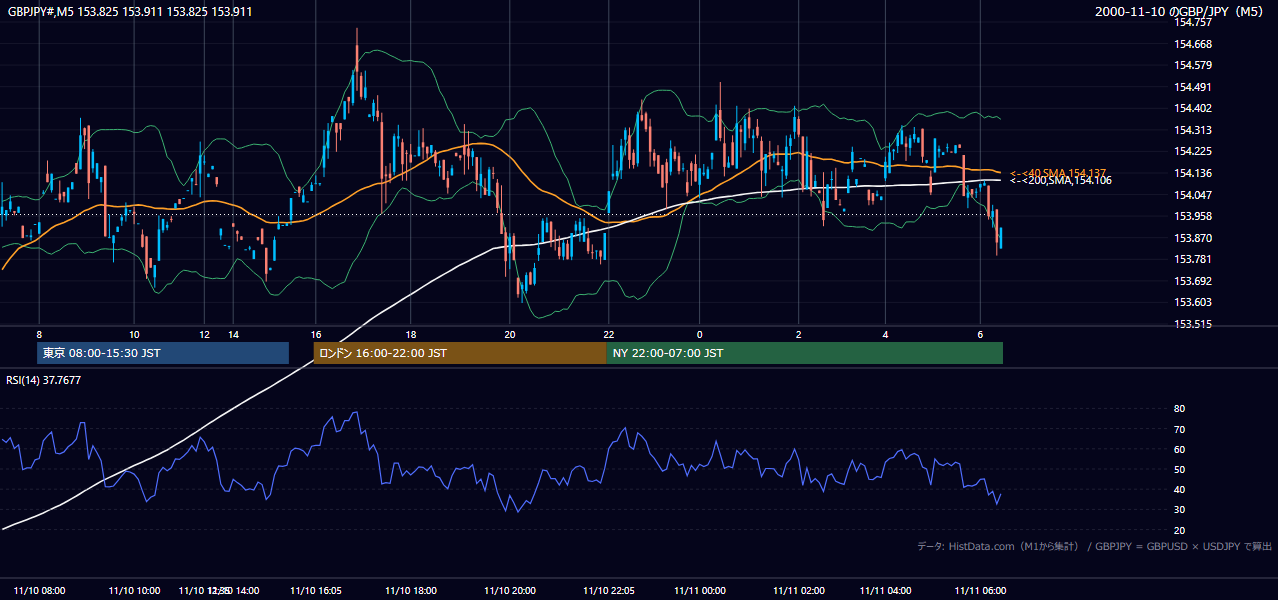1278x600 pixels.
Task: Click price axis value 154.579
Action: 1193,66
